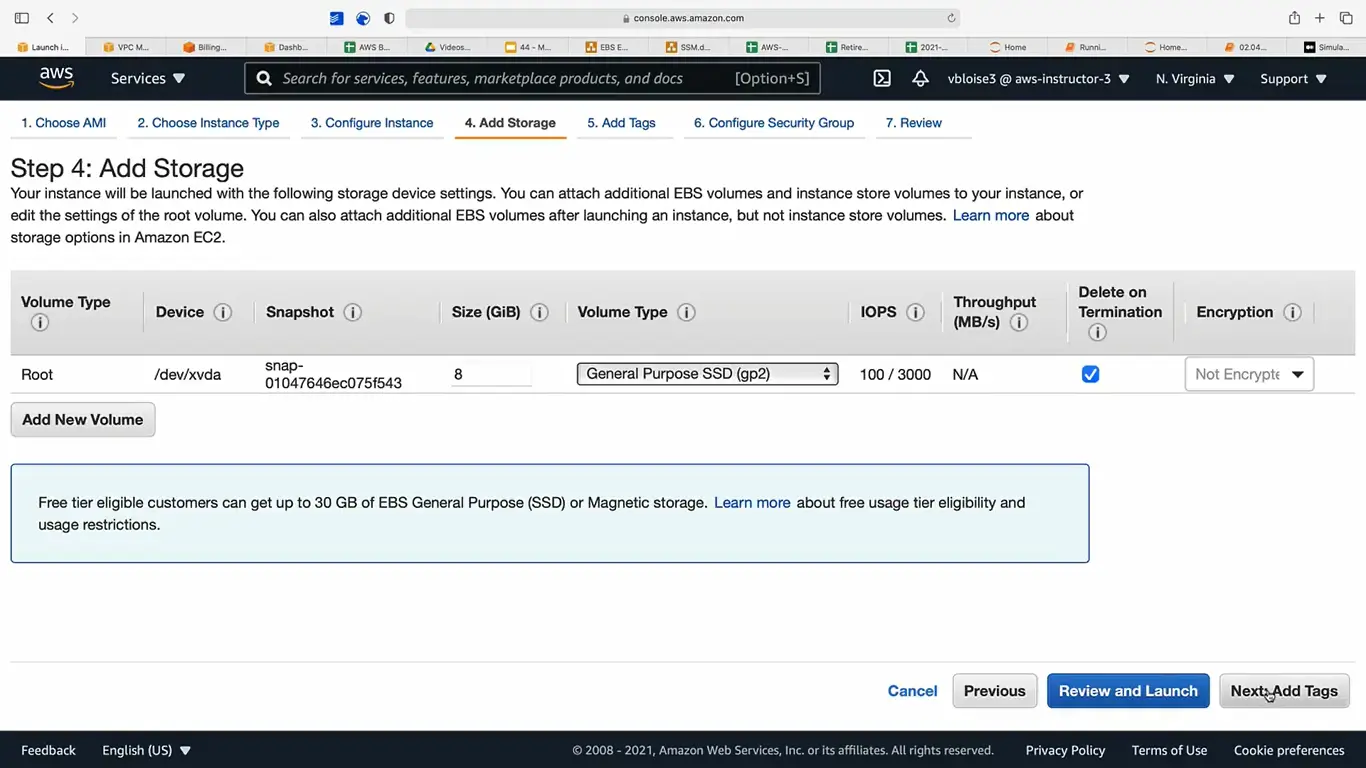Open the General Purpose SSD (gp2) volume type dropdown
The width and height of the screenshot is (1366, 768).
[707, 374]
